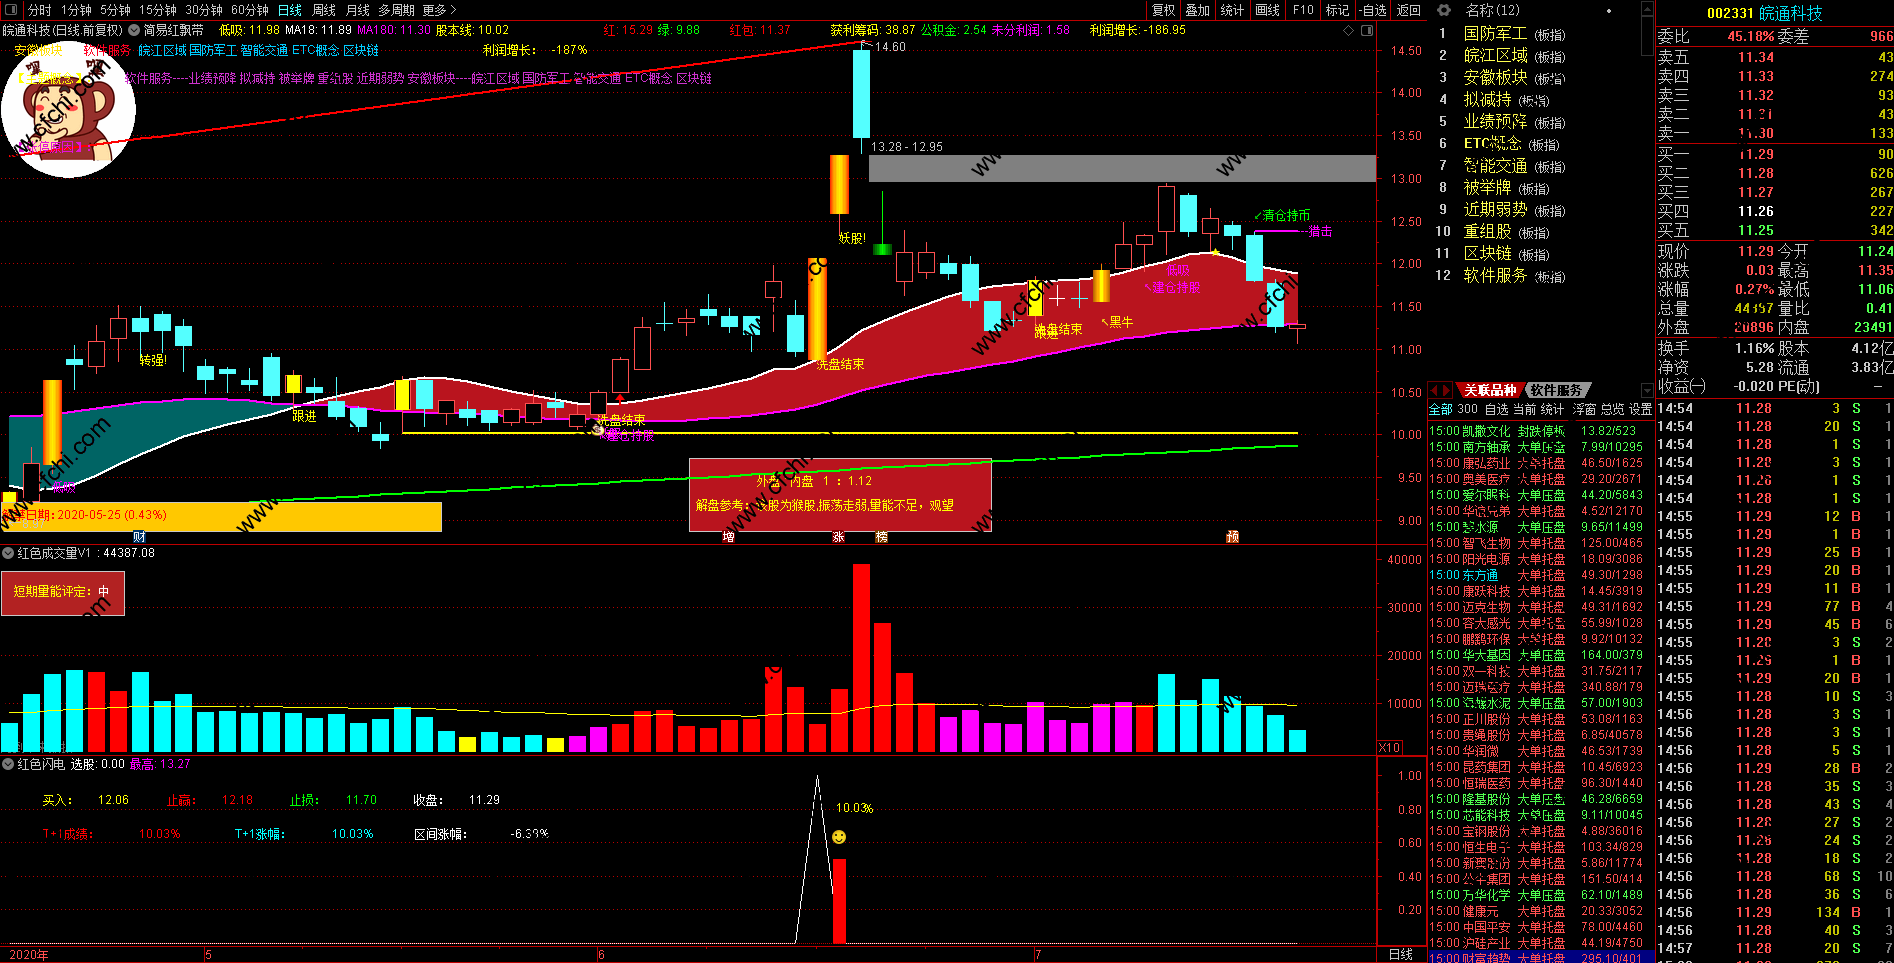Open F10 company info
1894x963 pixels.
point(1303,10)
